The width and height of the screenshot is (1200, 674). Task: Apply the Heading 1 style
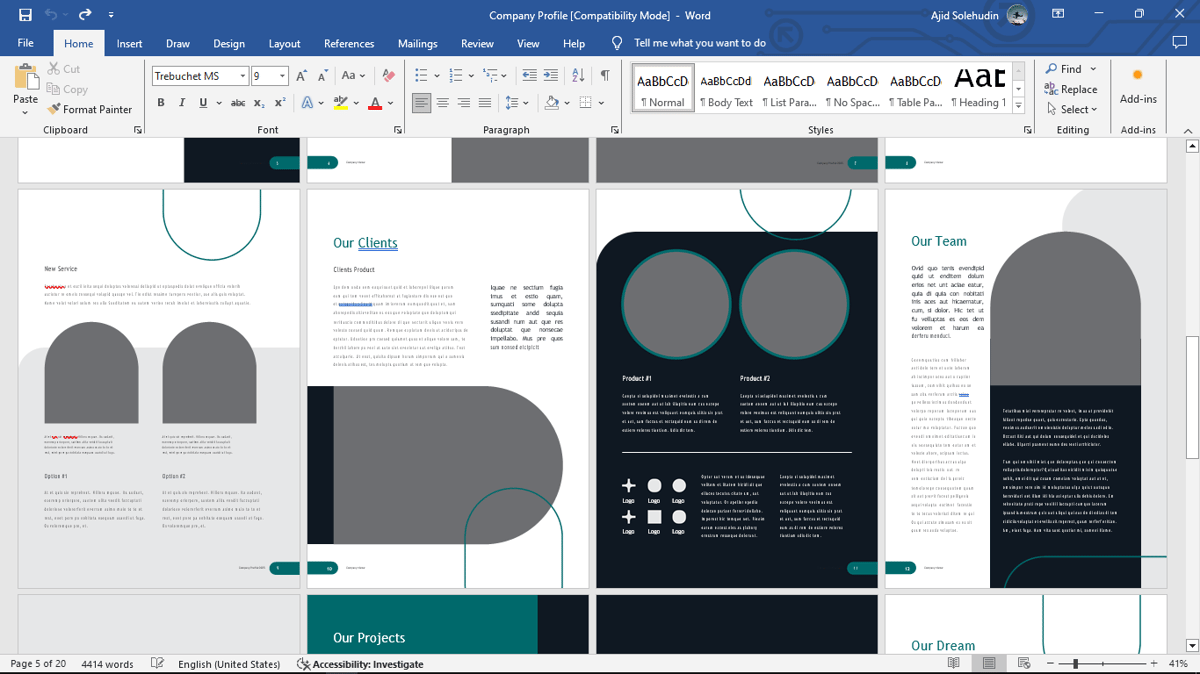(x=977, y=88)
